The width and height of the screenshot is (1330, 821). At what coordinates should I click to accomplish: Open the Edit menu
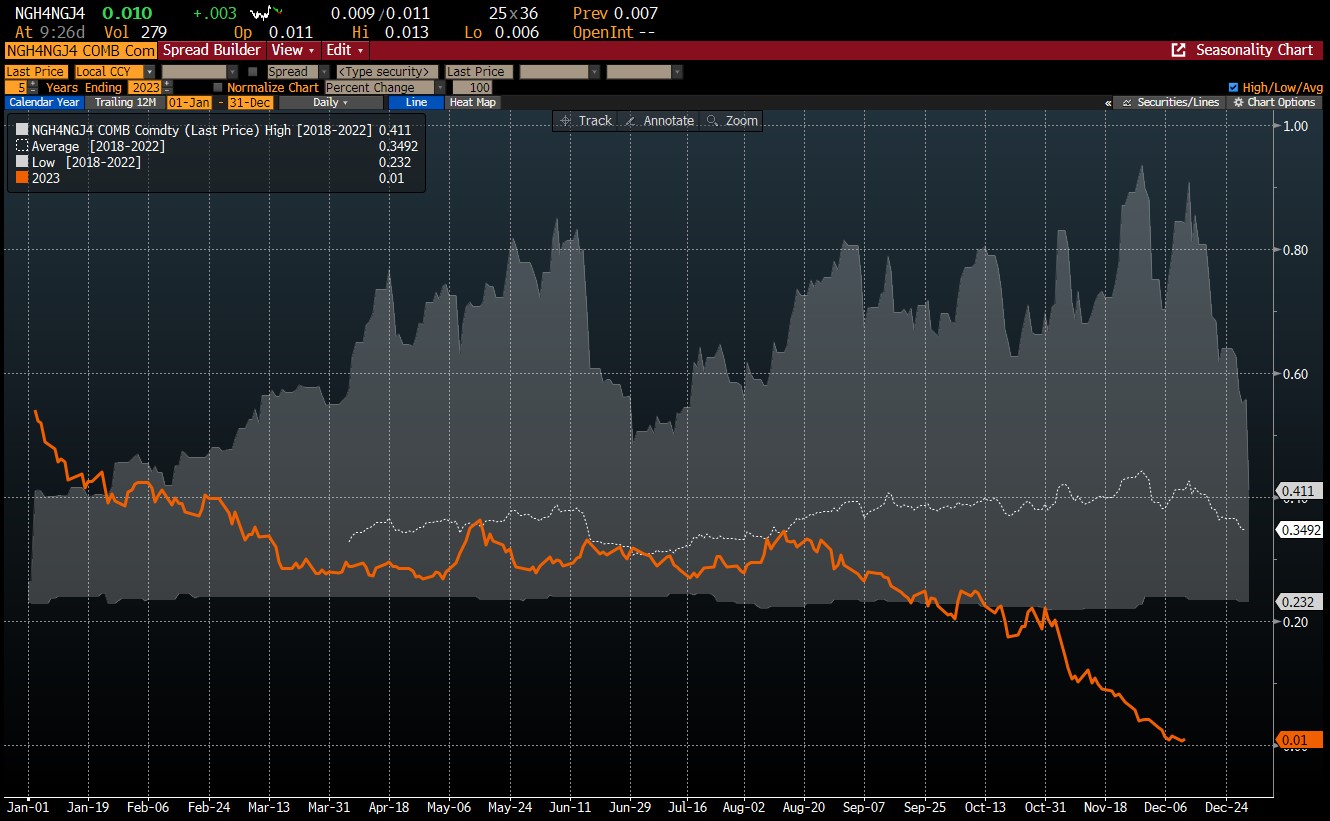pyautogui.click(x=345, y=50)
